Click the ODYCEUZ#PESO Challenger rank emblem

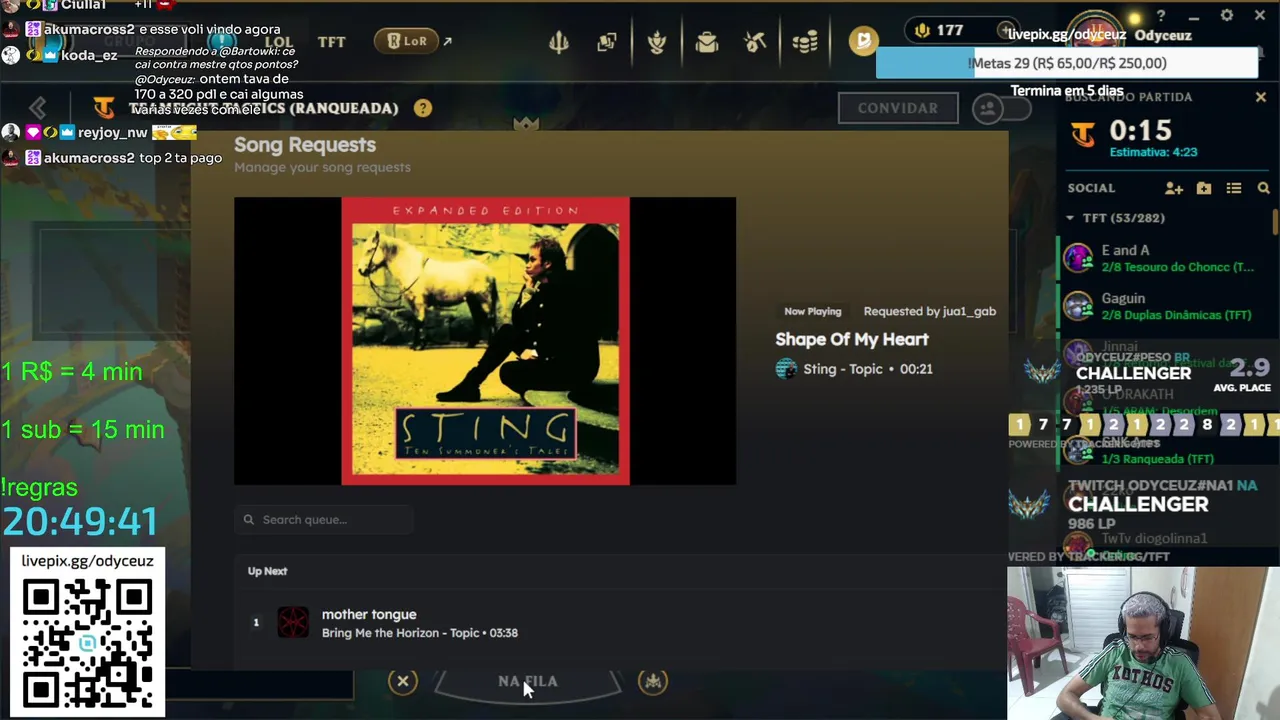click(x=1041, y=372)
